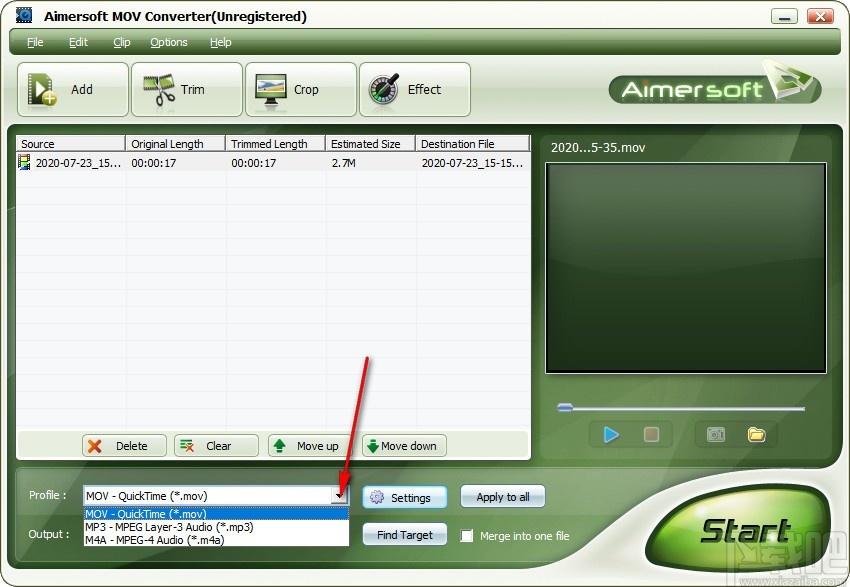The image size is (850, 587).
Task: Click the preview seek slider handle
Action: pyautogui.click(x=565, y=408)
